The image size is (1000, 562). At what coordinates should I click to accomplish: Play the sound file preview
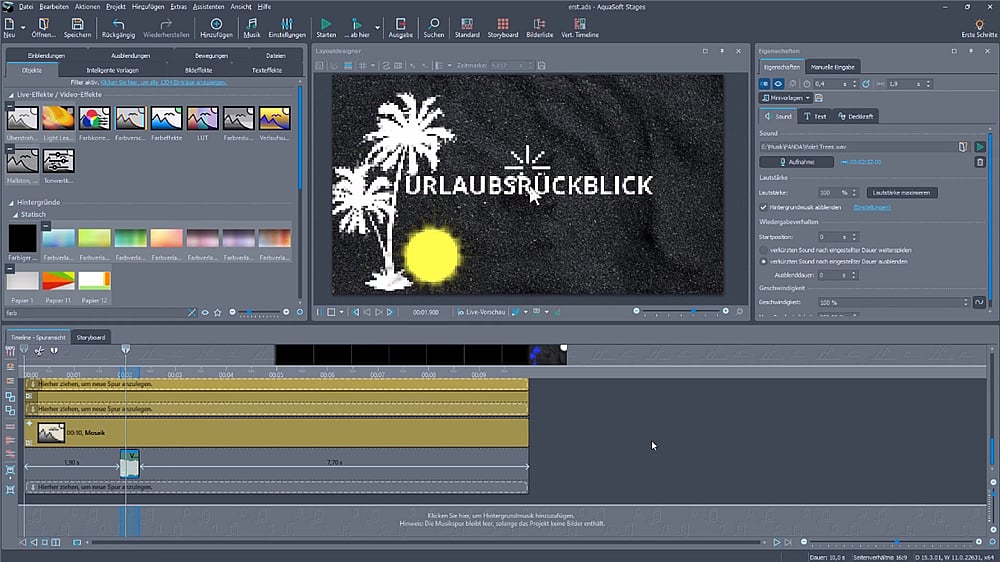(980, 147)
